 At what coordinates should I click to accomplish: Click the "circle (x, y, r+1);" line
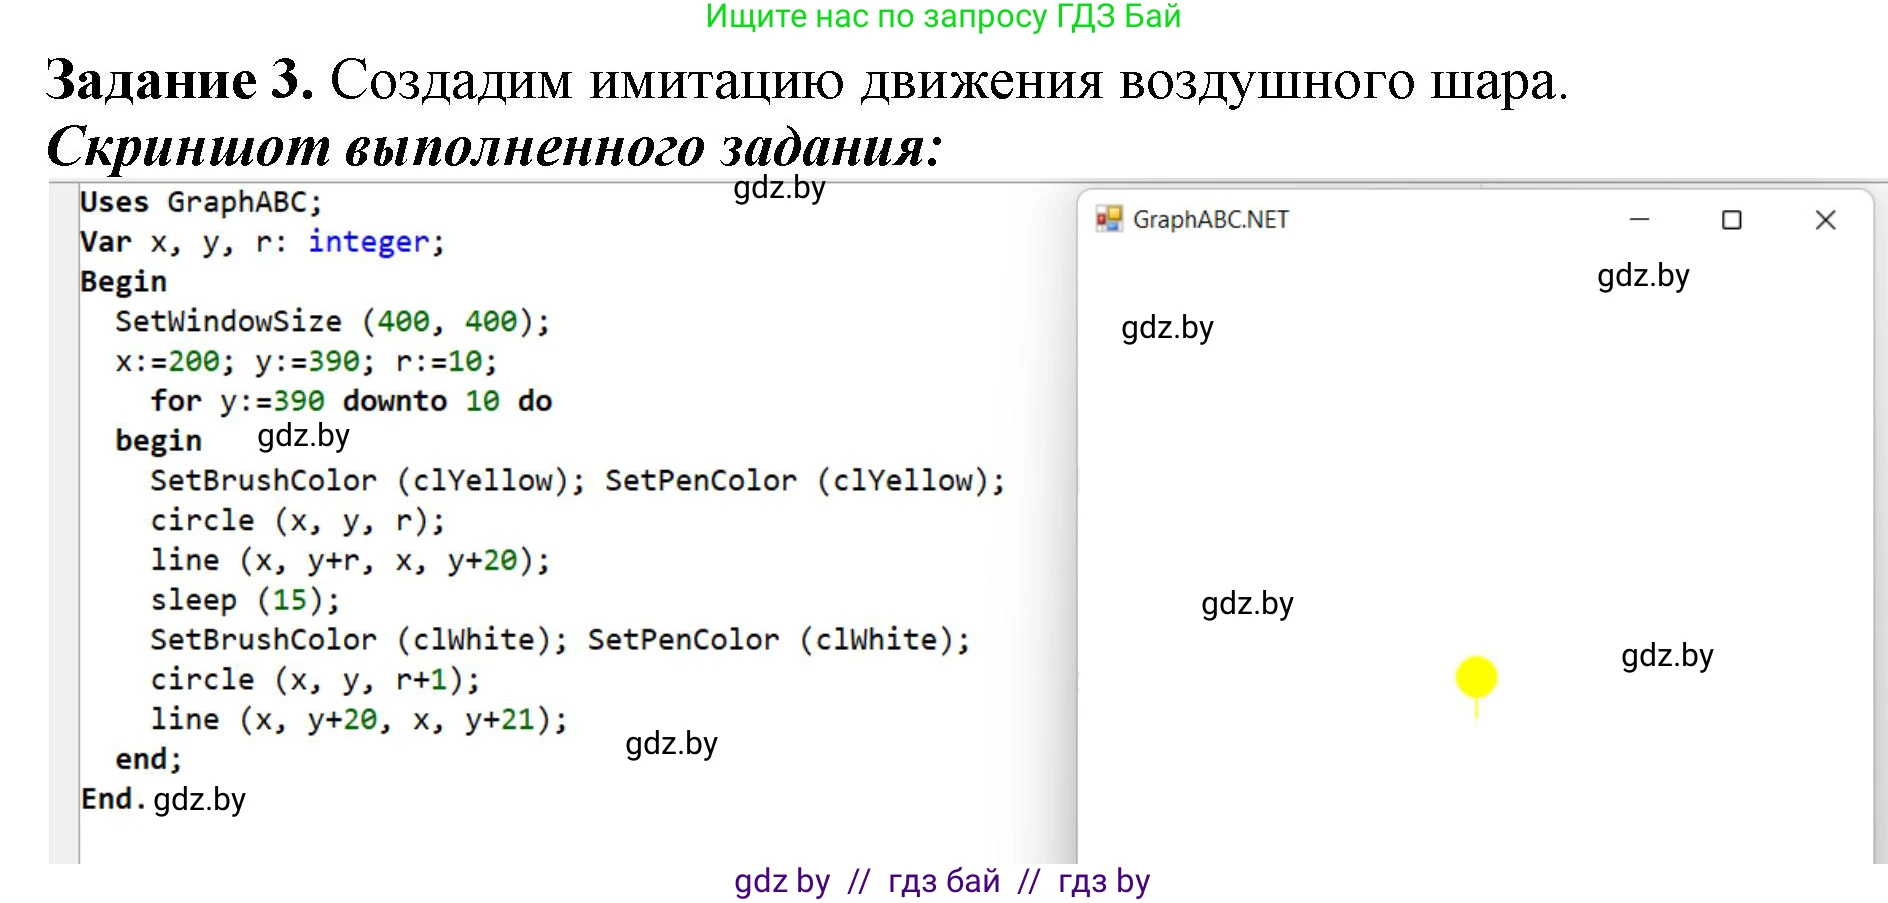coord(315,680)
